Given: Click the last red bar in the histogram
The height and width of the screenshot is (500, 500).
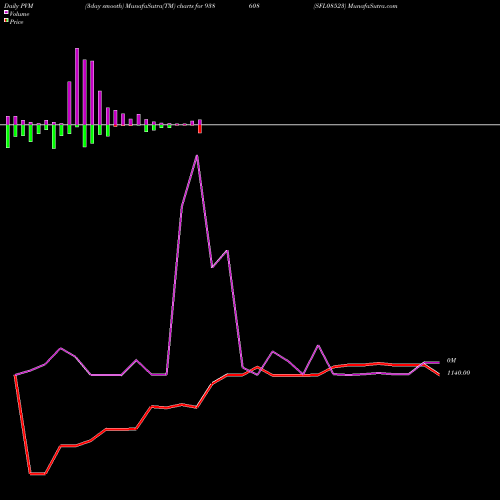Looking at the screenshot, I should point(200,129).
